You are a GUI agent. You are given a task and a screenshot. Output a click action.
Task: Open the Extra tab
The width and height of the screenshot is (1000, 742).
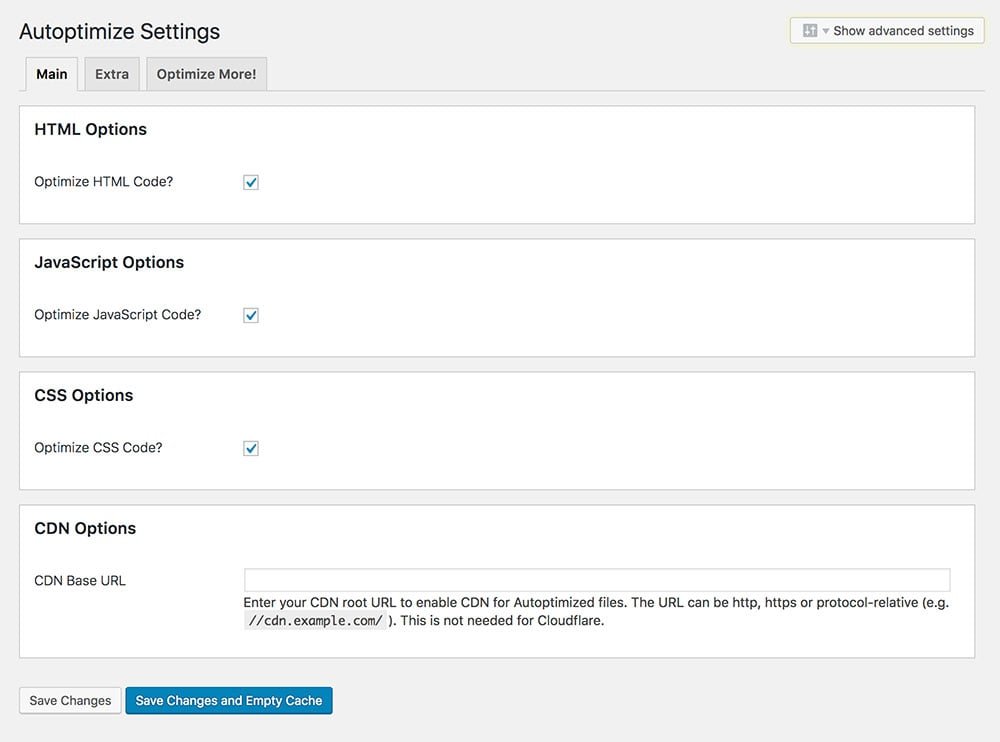(112, 74)
